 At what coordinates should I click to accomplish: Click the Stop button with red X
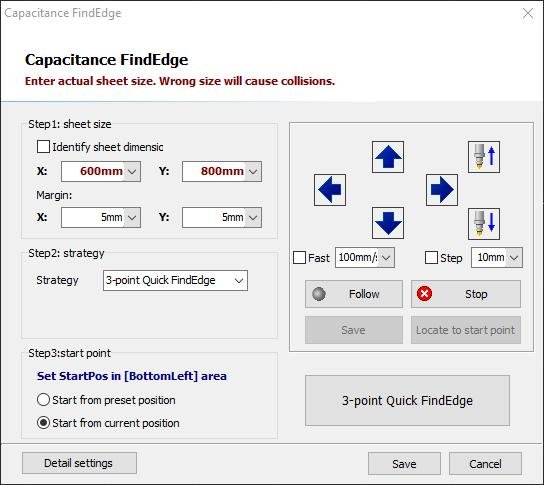pyautogui.click(x=466, y=294)
